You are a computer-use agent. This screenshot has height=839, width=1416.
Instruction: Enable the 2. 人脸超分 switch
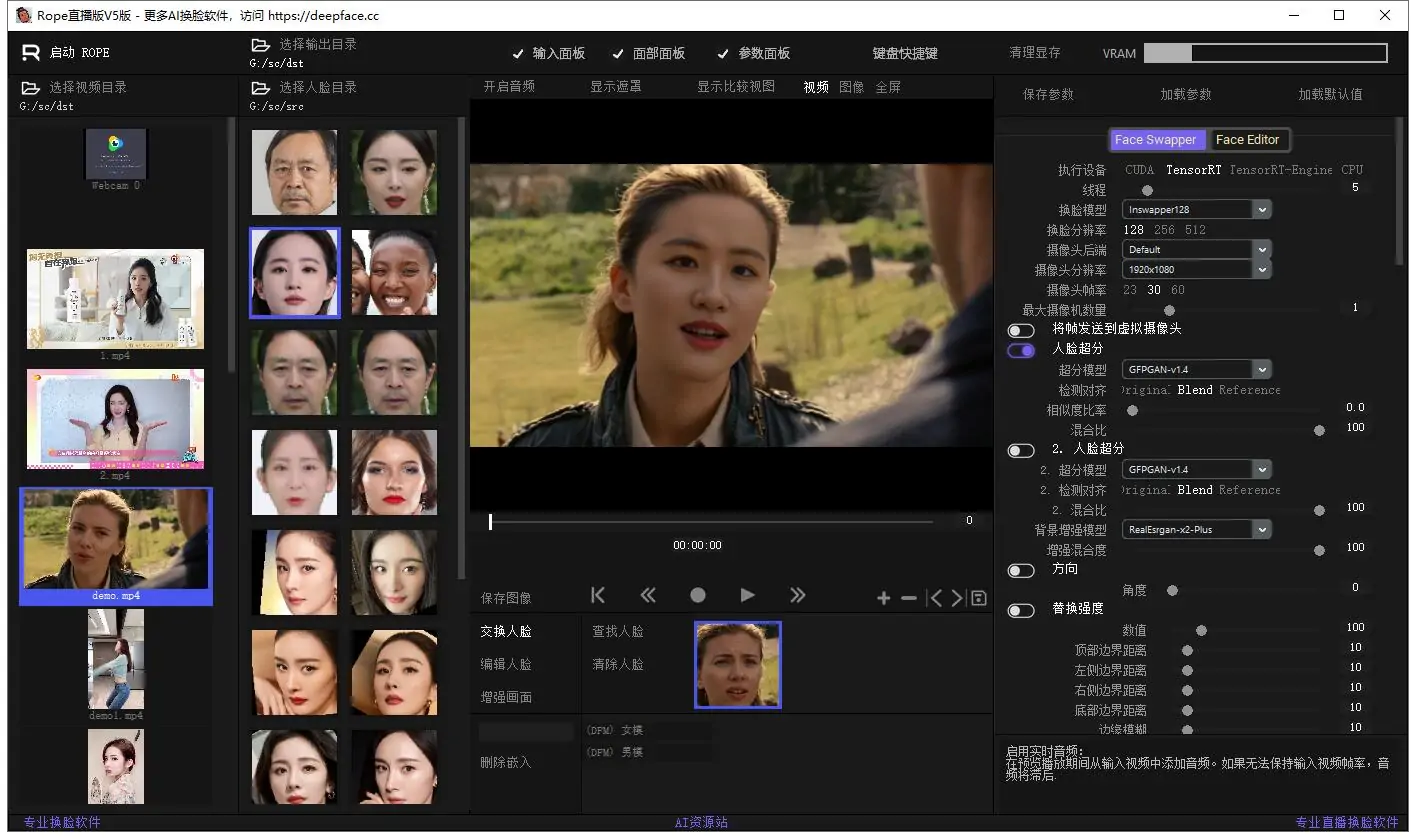[x=1021, y=450]
